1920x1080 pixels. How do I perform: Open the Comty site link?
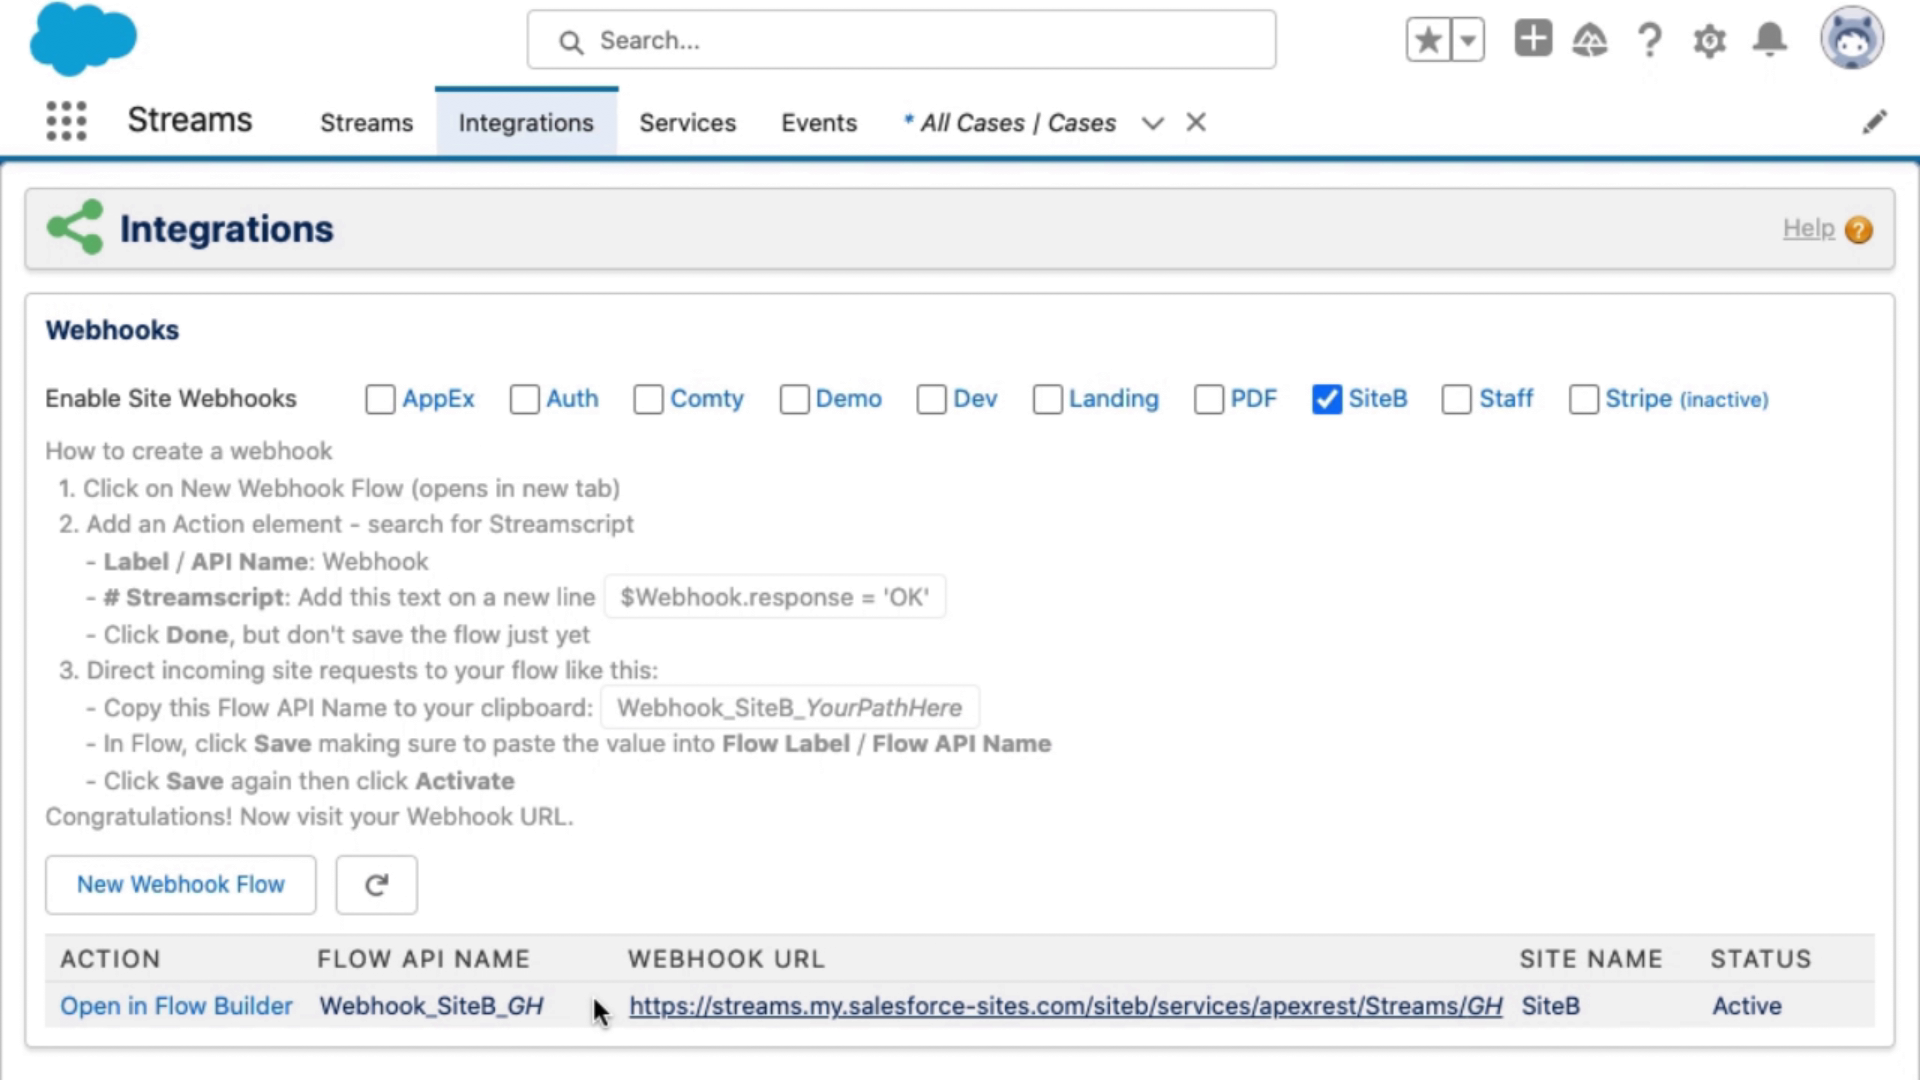click(x=707, y=399)
